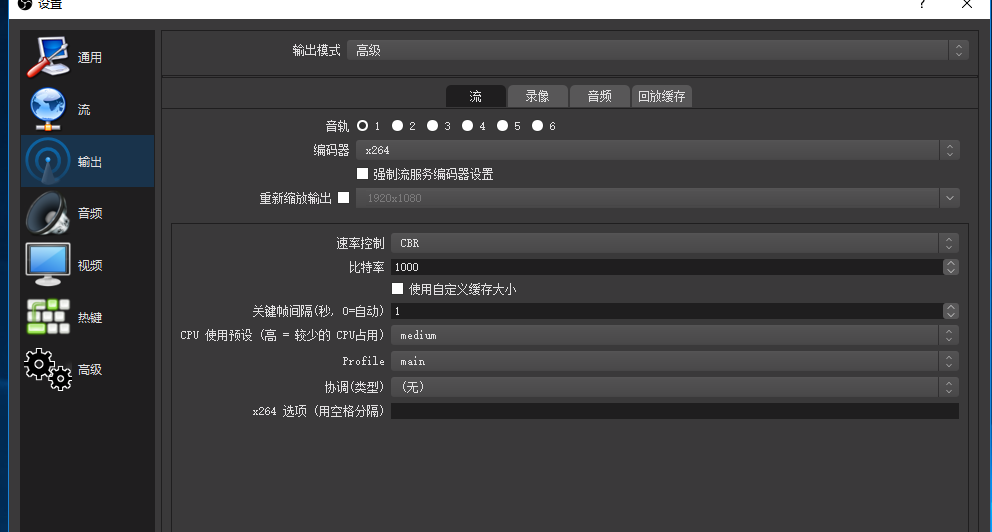Open the 视频 monitor icon
This screenshot has width=992, height=532.
[48, 265]
